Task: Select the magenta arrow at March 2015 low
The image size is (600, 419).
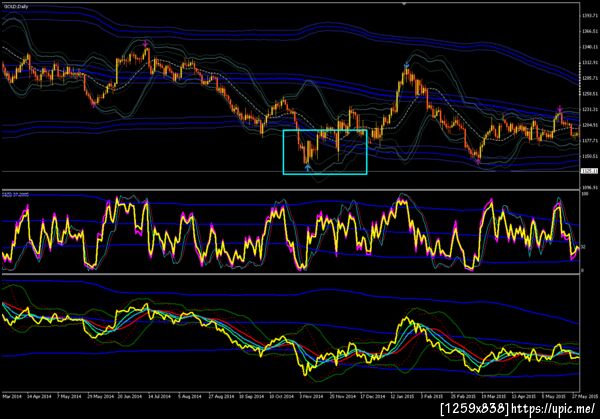Action: pyautogui.click(x=478, y=161)
